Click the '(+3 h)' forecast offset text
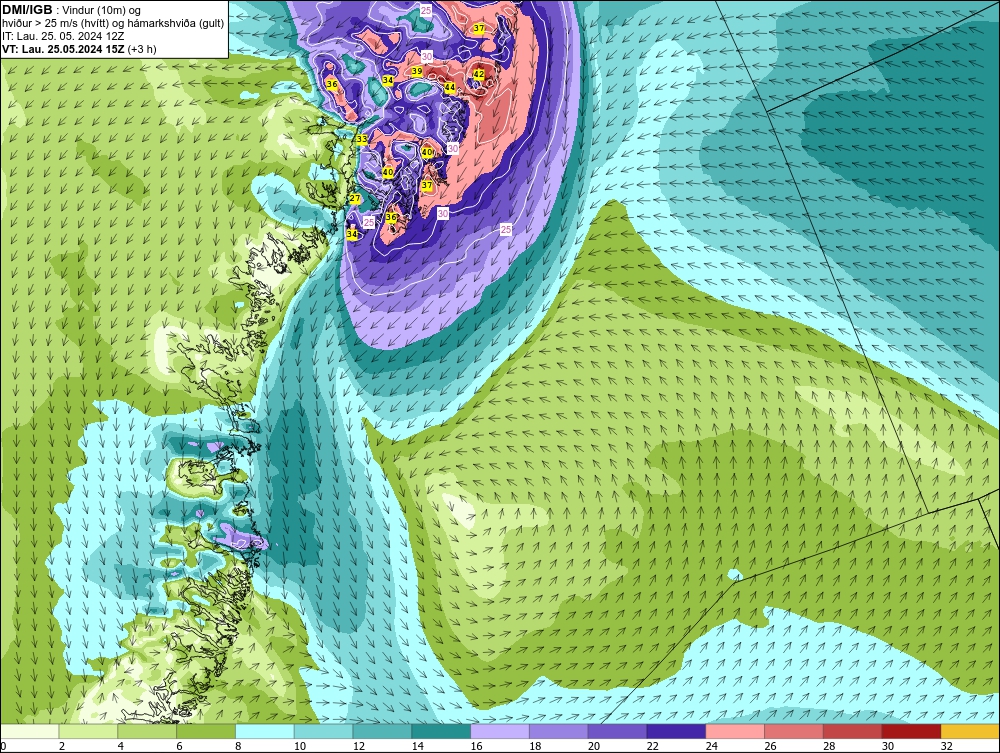 click(142, 49)
